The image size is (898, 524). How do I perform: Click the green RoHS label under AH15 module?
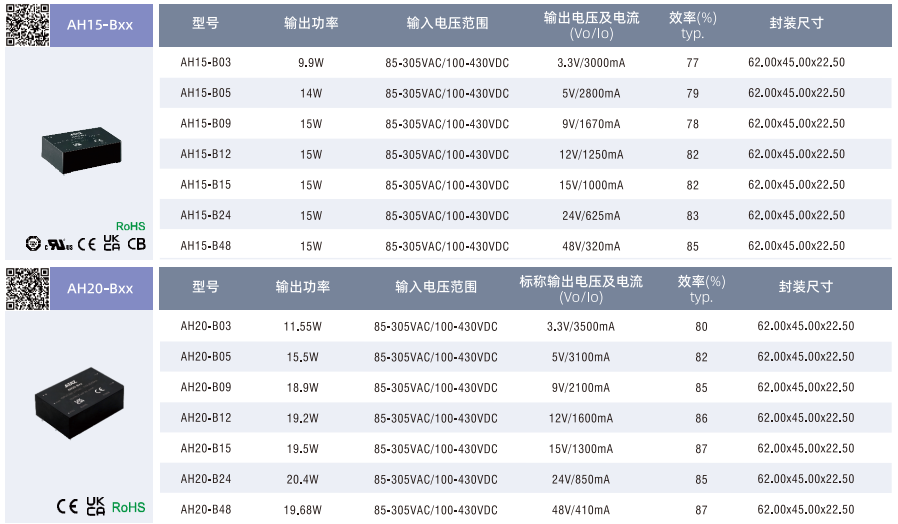[131, 226]
